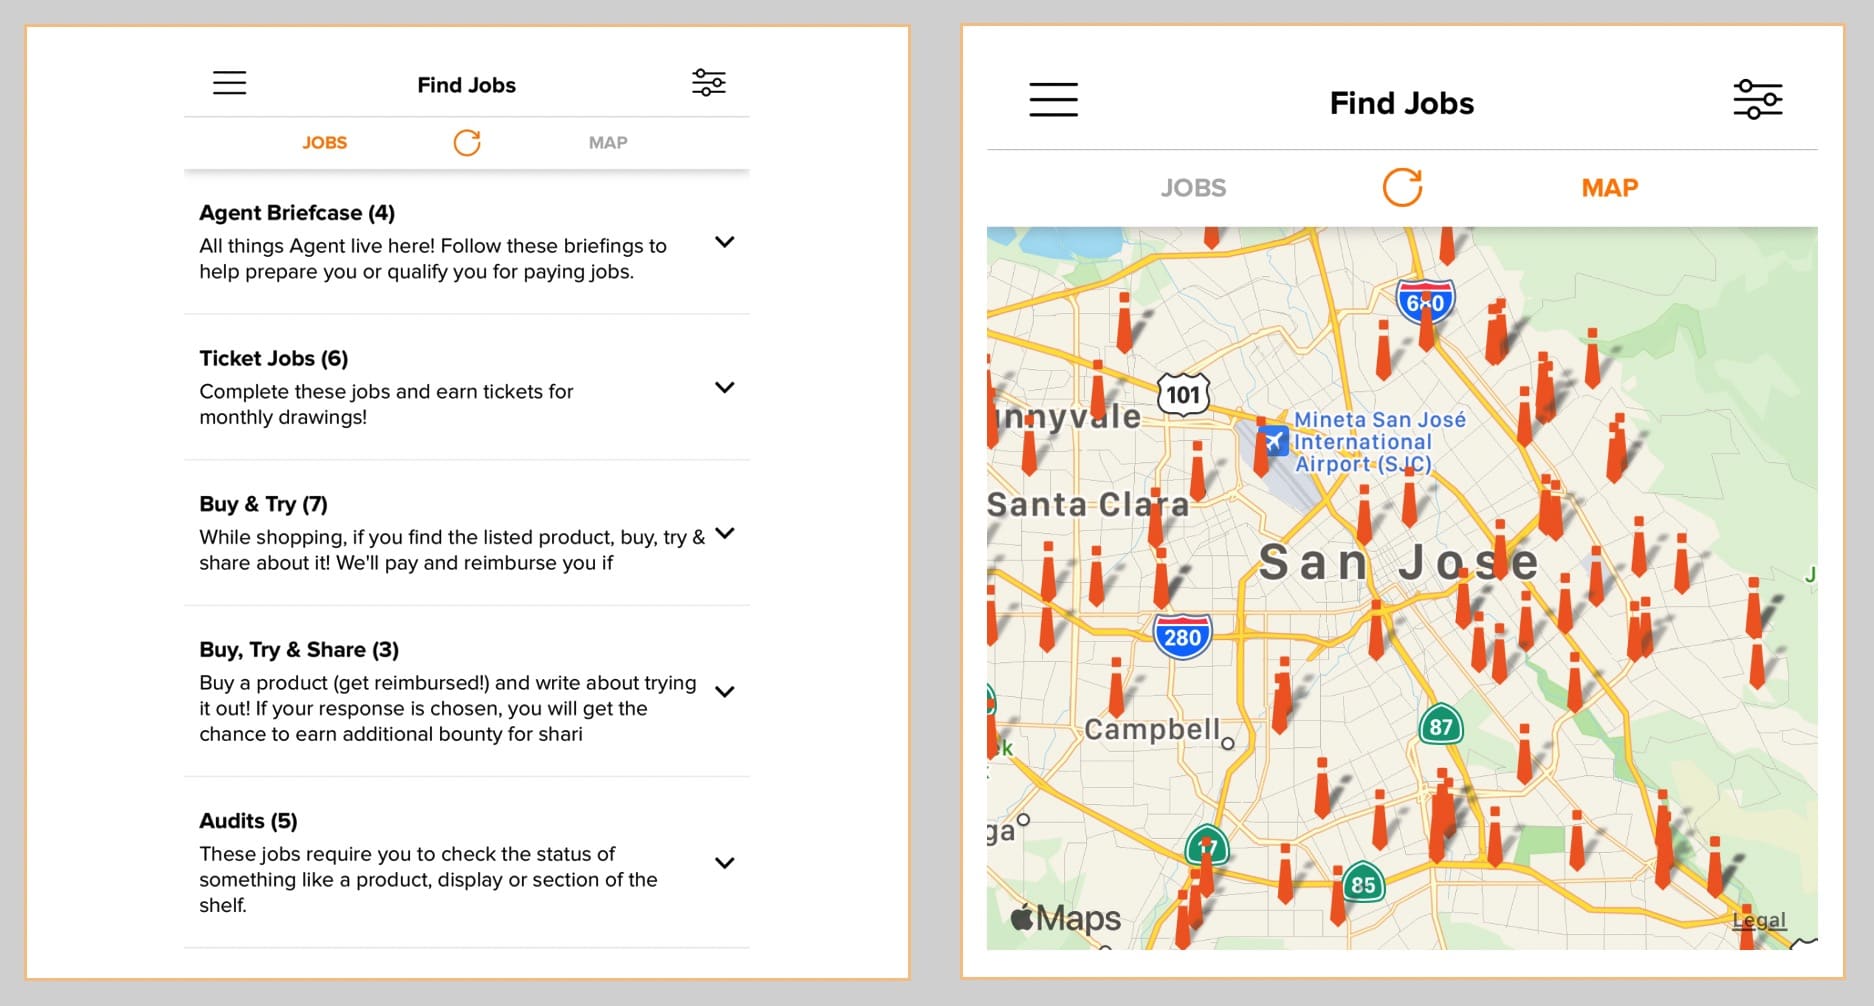Switch to JOBS tab in map screen
The image size is (1874, 1006).
point(1193,188)
